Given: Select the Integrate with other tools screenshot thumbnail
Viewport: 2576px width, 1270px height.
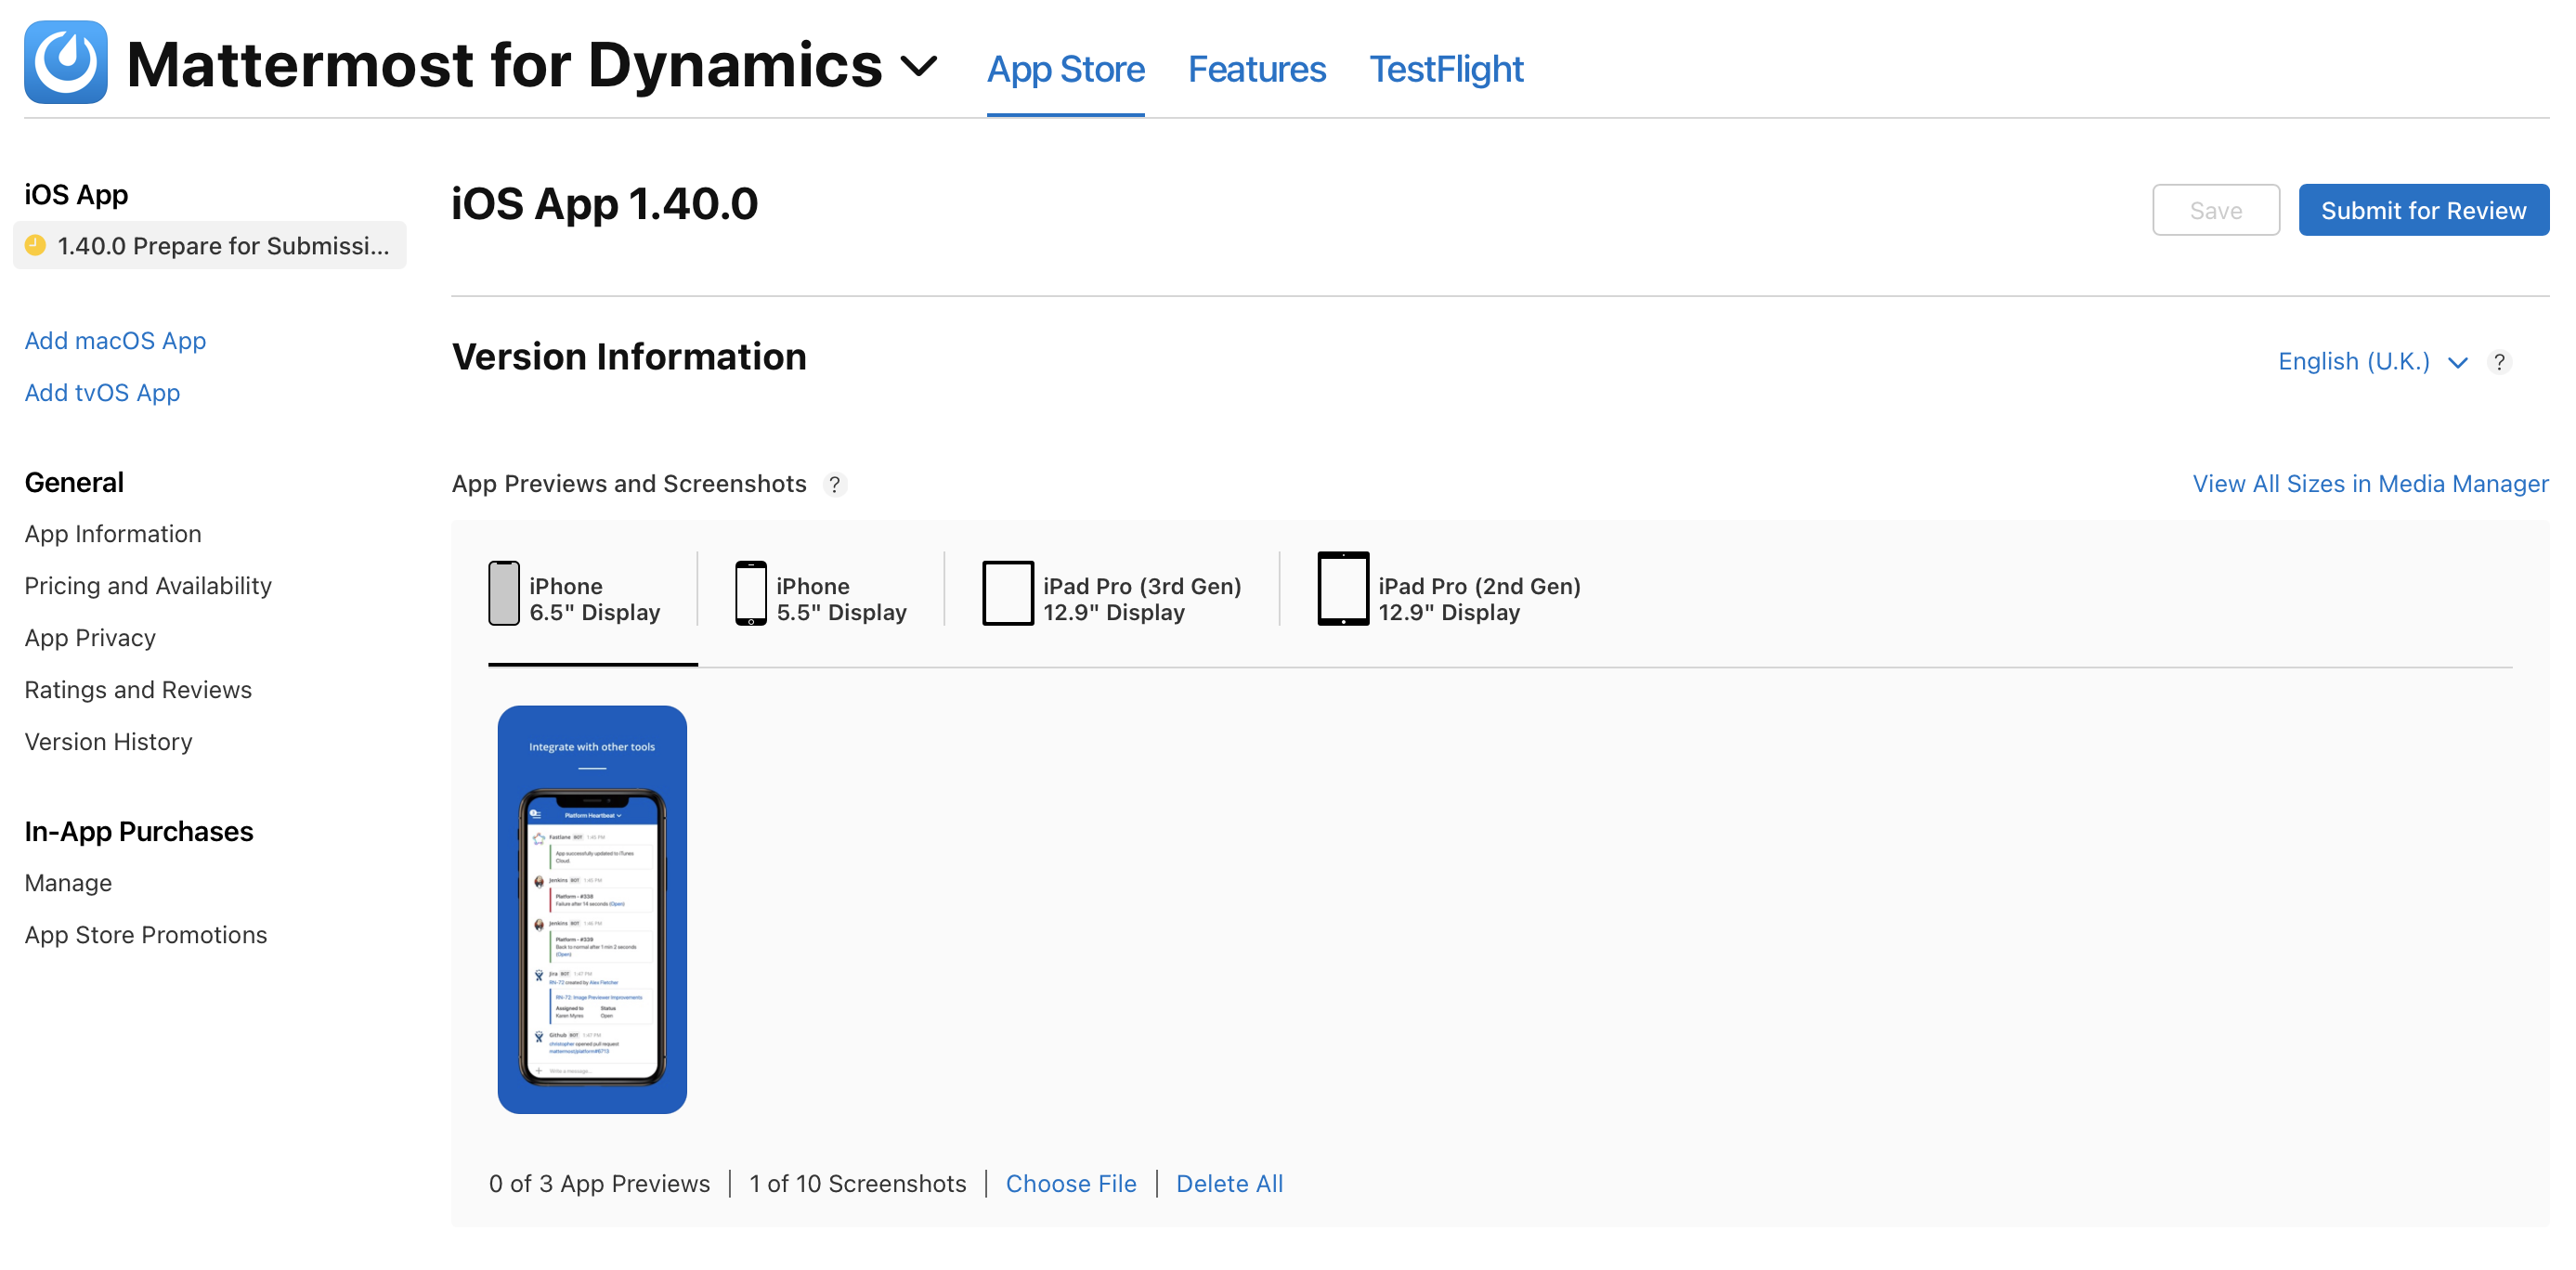Looking at the screenshot, I should [592, 910].
